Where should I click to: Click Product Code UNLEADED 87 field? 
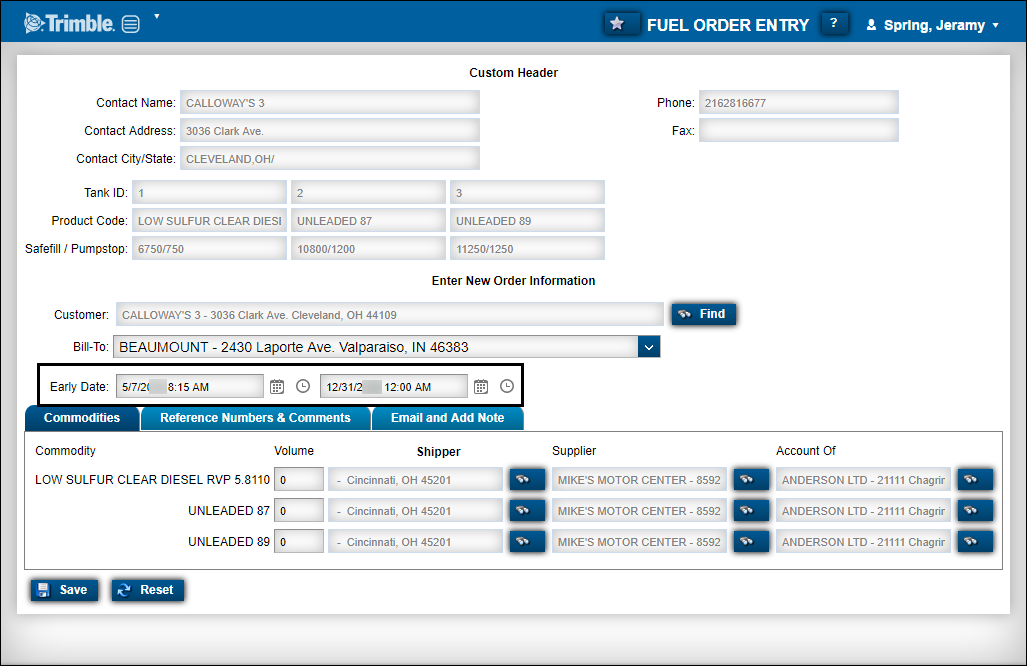(368, 221)
